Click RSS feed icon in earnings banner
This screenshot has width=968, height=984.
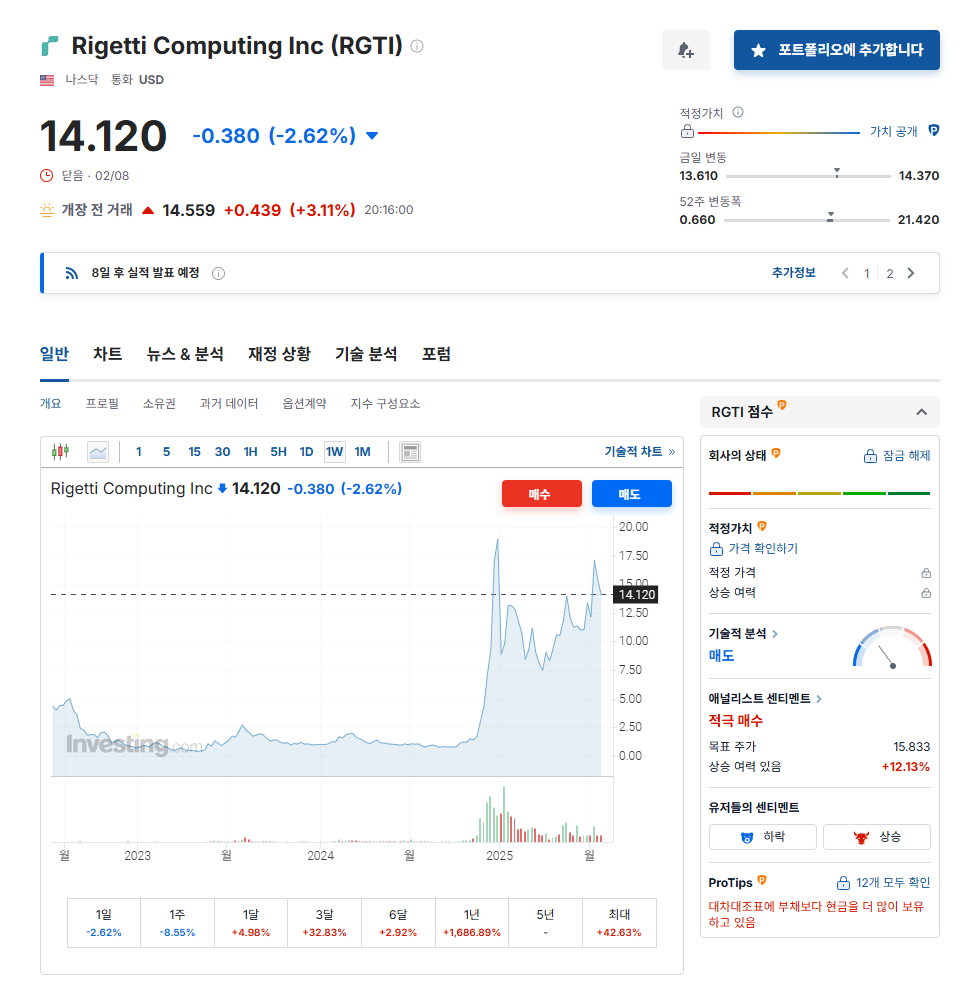tap(72, 273)
